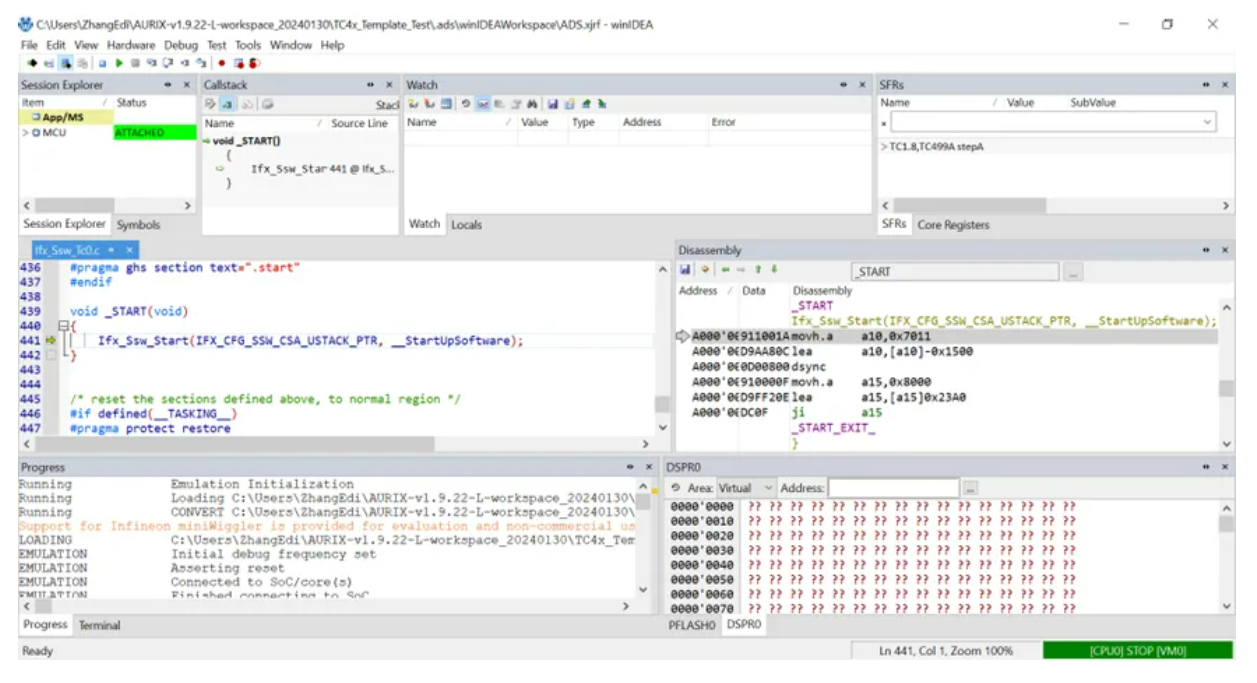
Task: Open the Hardware menu
Action: [x=131, y=45]
